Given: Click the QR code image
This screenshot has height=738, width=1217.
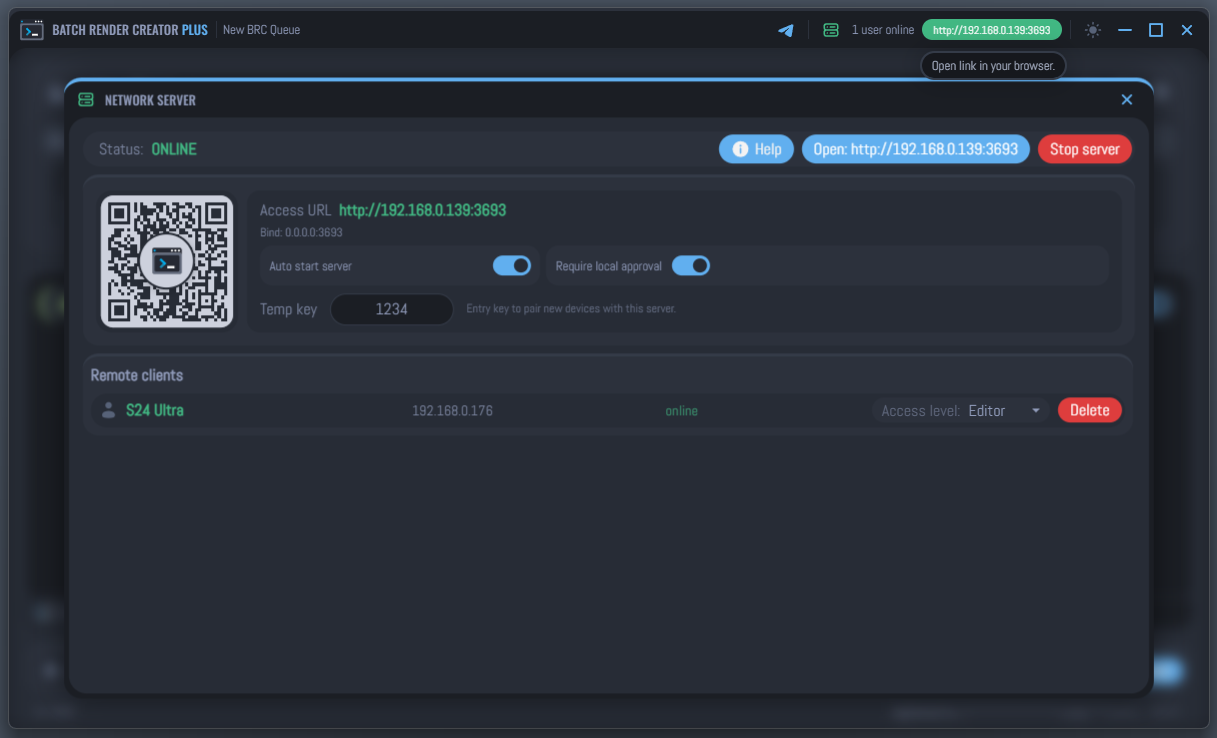Looking at the screenshot, I should click(167, 261).
